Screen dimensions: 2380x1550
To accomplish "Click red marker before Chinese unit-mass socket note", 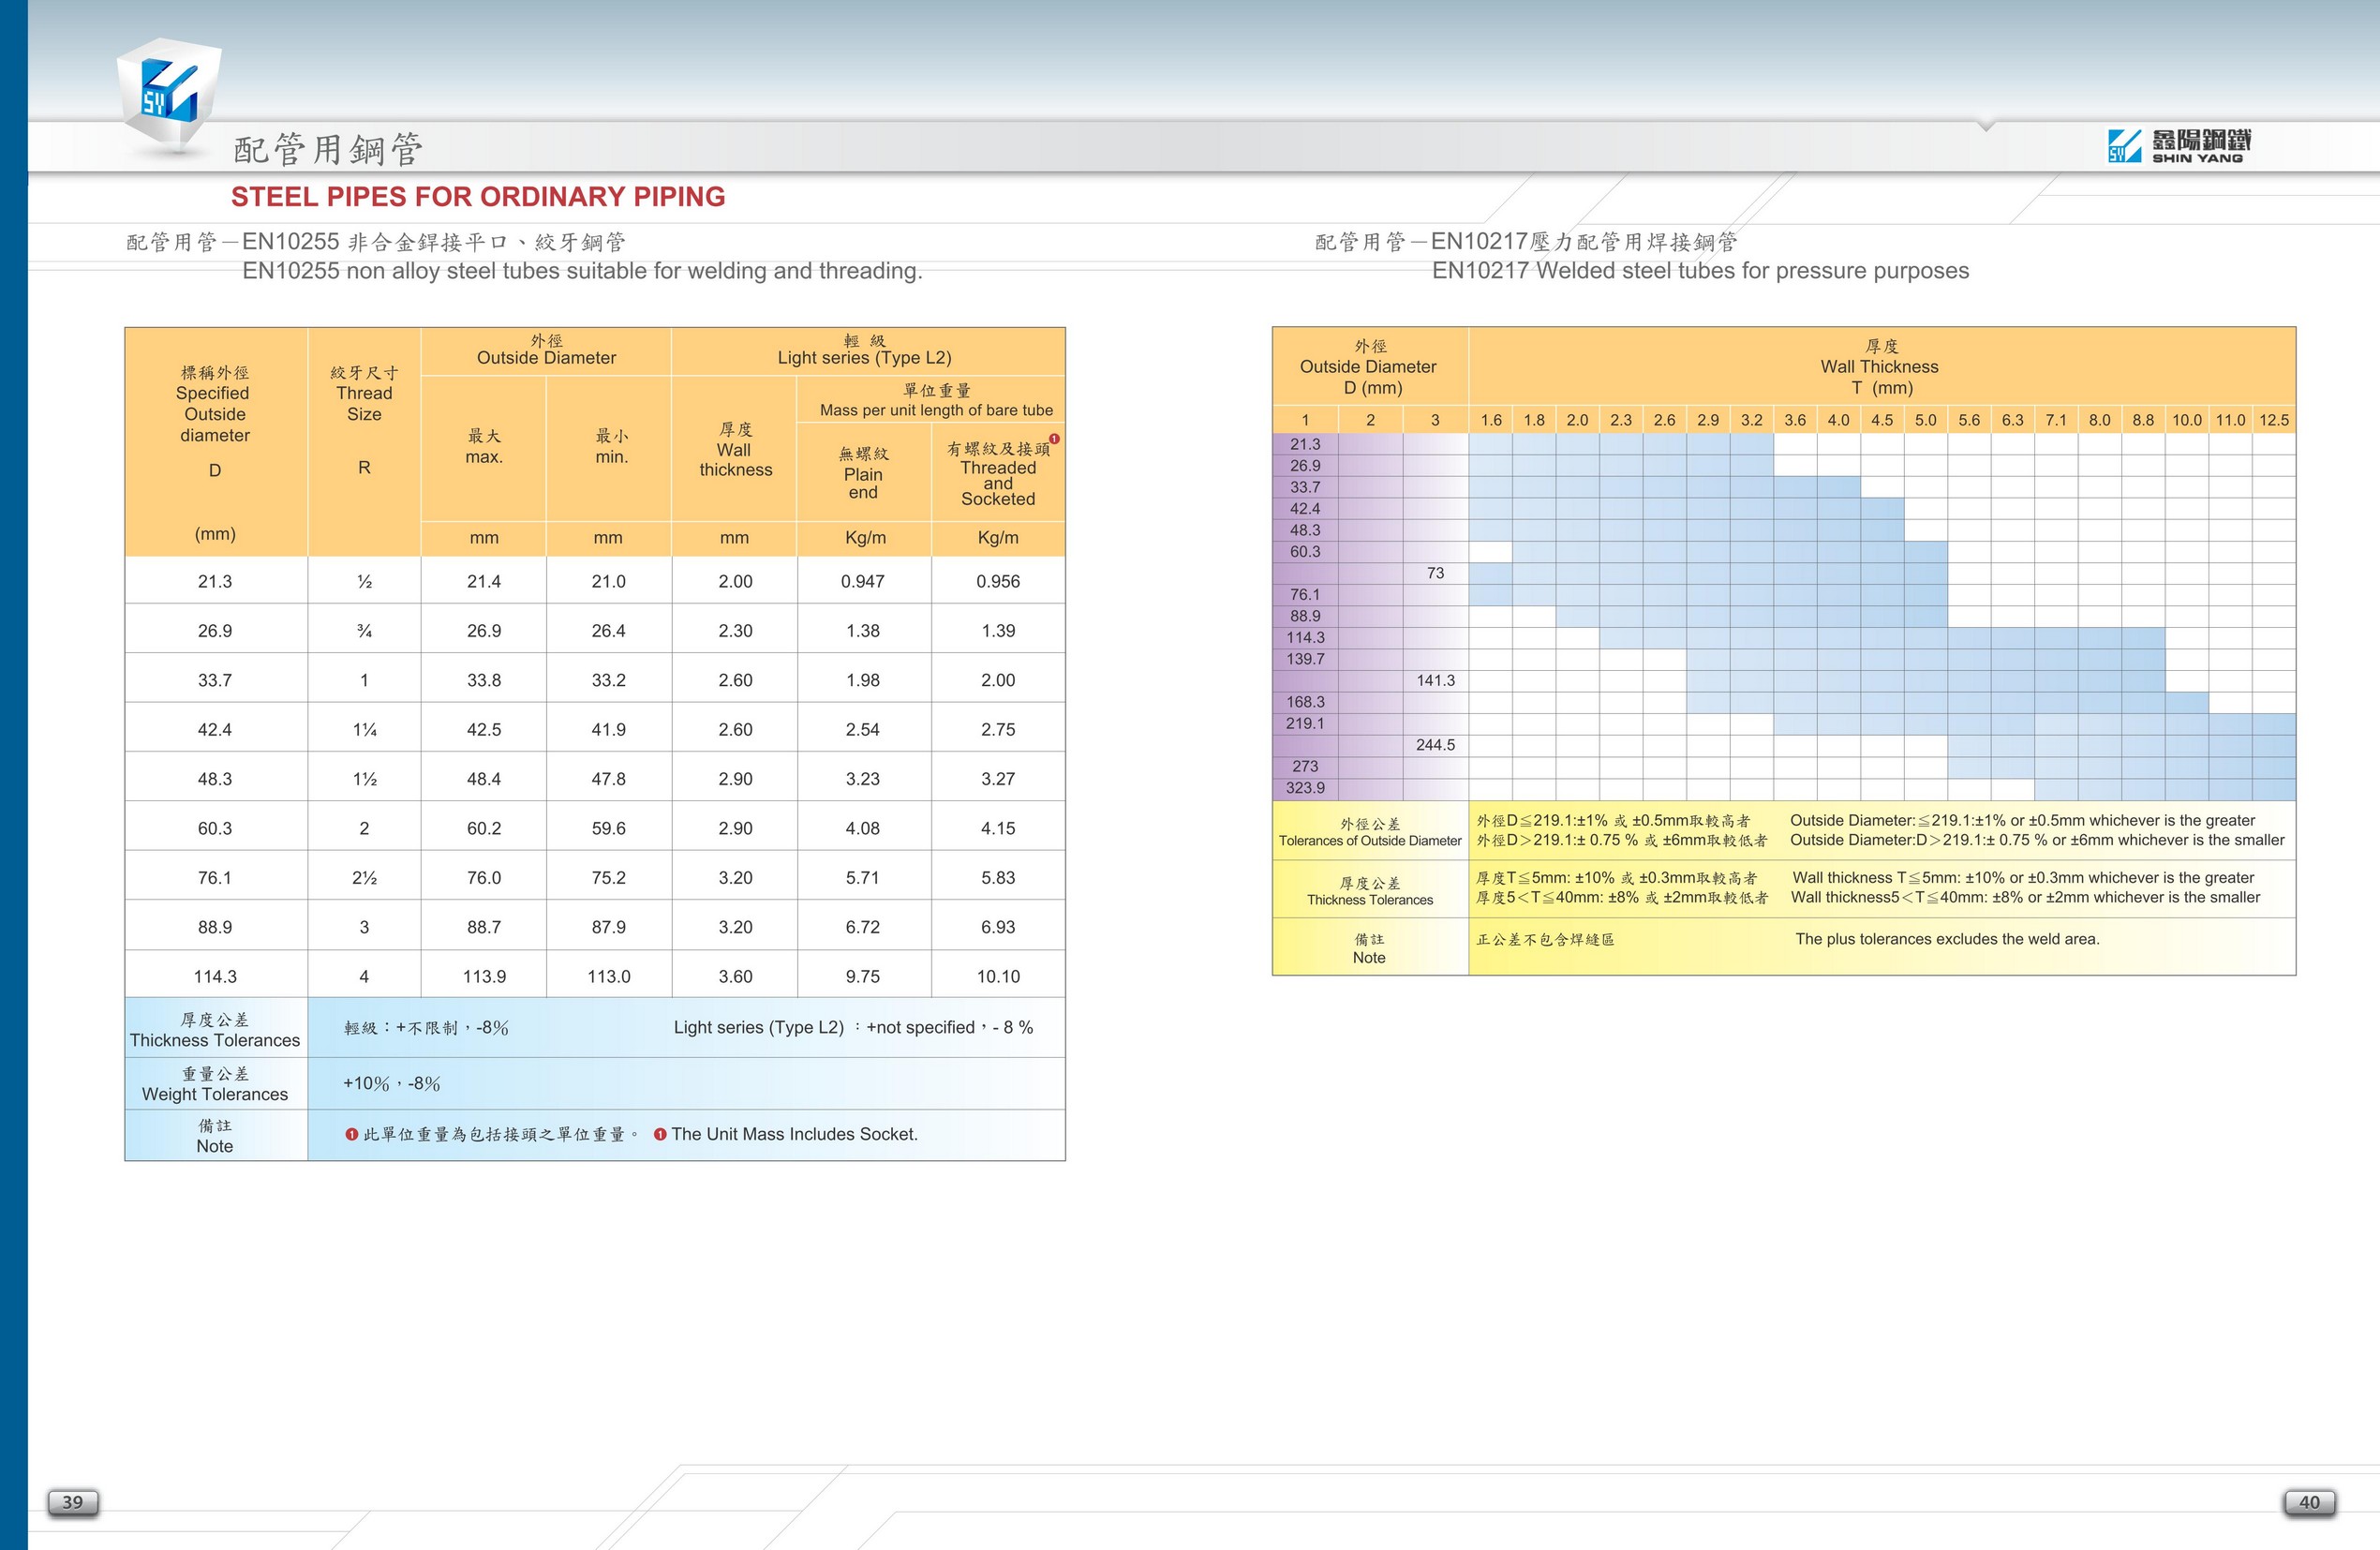I will [x=351, y=1134].
